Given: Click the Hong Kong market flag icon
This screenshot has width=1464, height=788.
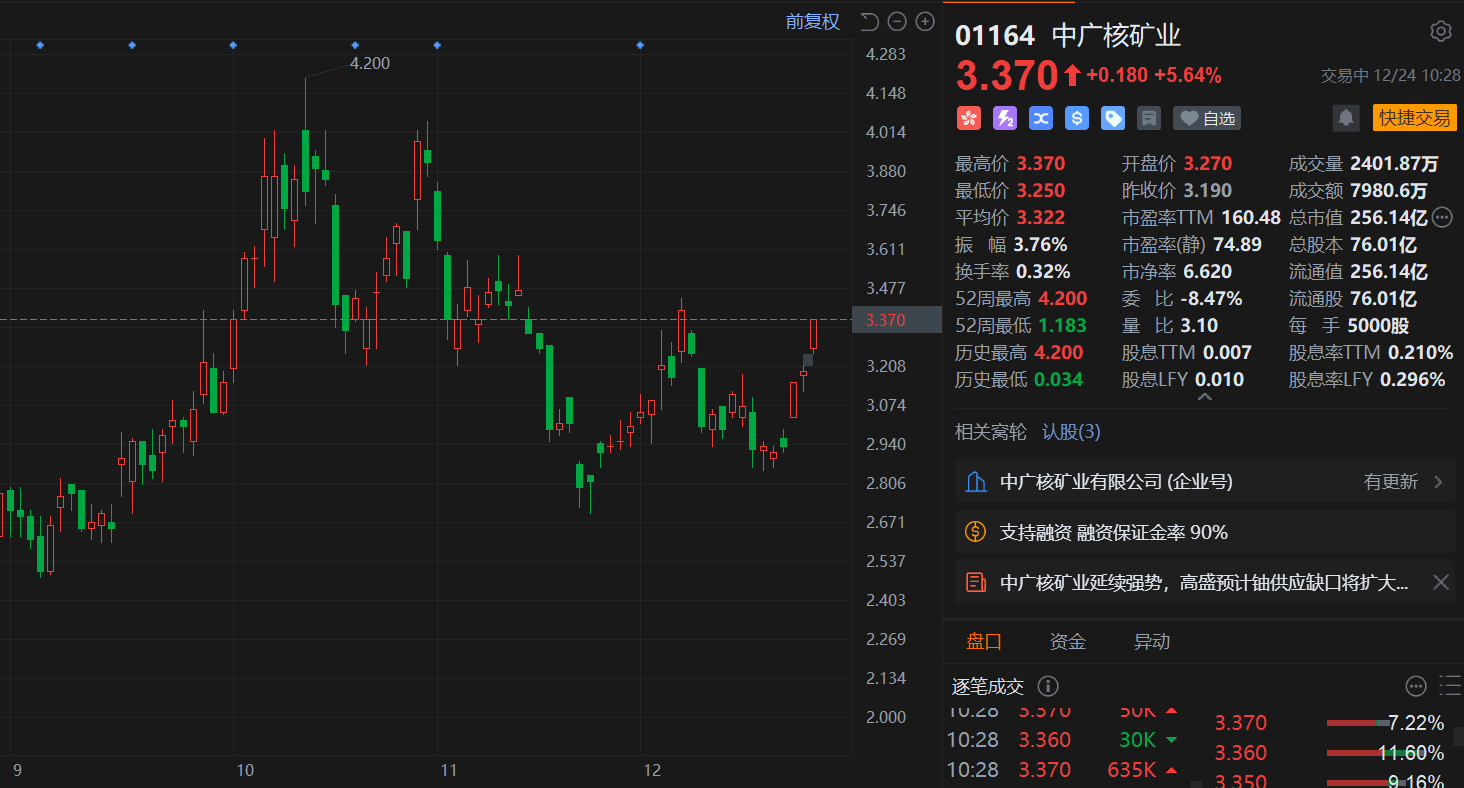Looking at the screenshot, I should [x=968, y=118].
